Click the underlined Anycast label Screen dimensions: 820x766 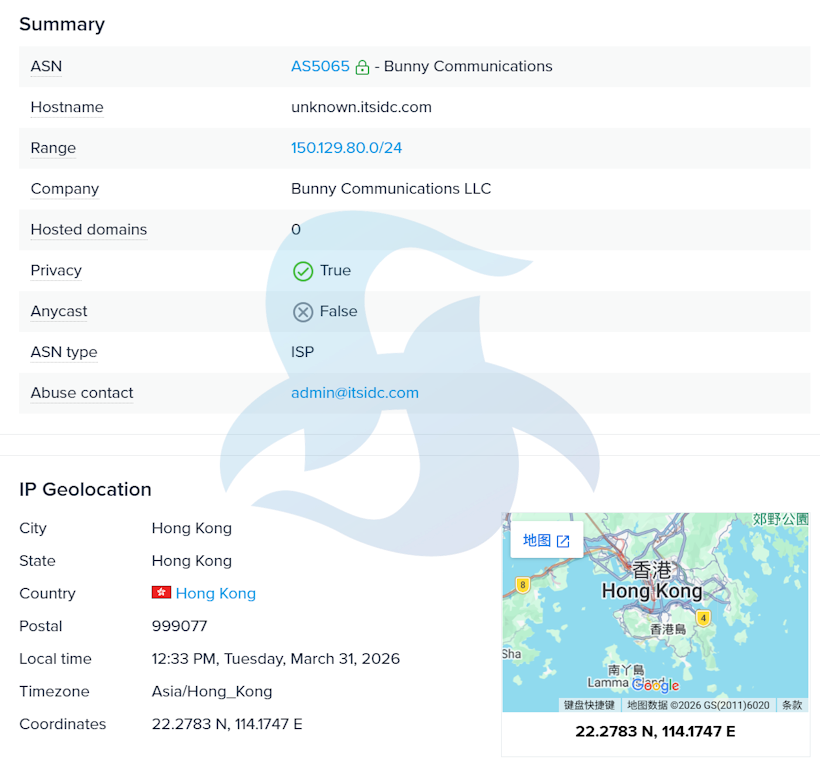[x=59, y=311]
